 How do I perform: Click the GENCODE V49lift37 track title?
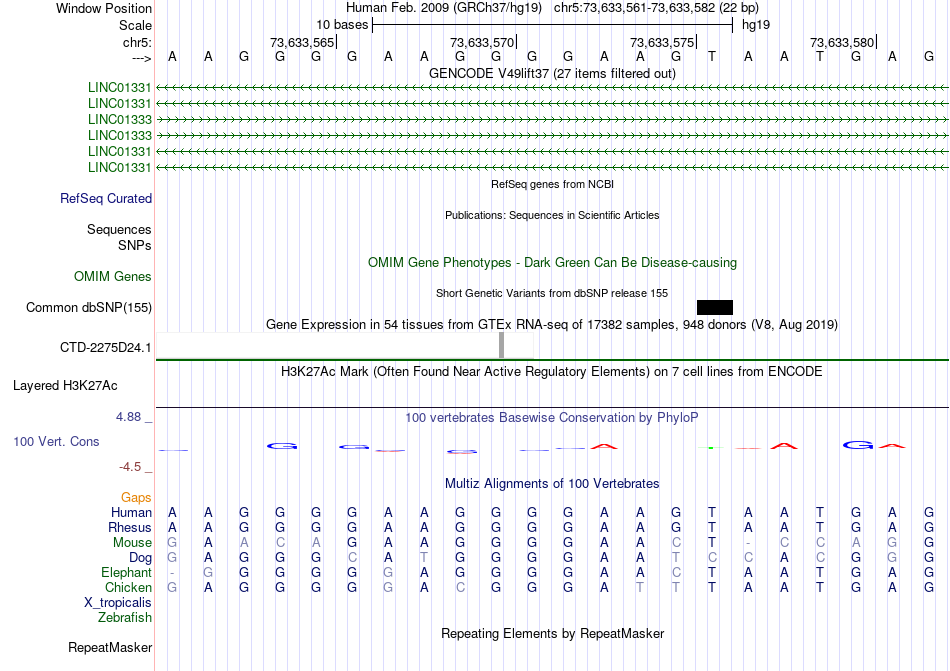(x=552, y=73)
